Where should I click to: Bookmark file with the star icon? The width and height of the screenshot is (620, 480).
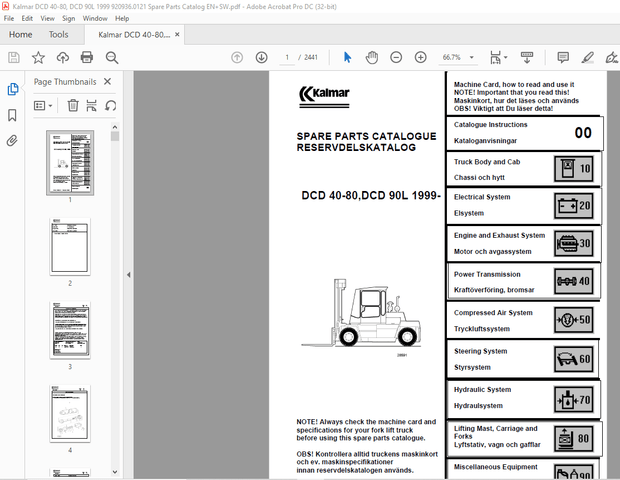(x=38, y=58)
